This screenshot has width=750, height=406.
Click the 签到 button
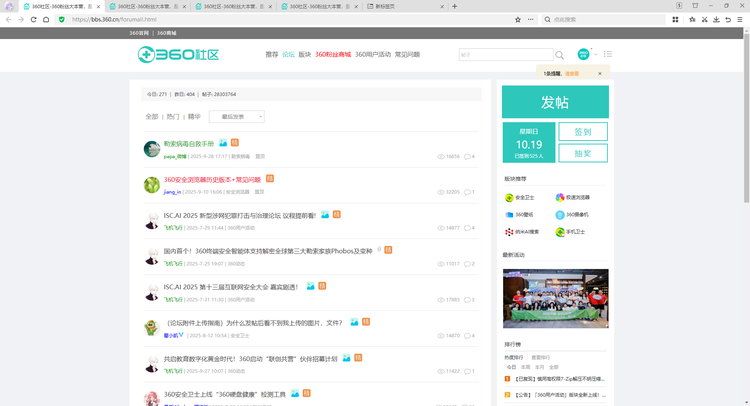[583, 132]
